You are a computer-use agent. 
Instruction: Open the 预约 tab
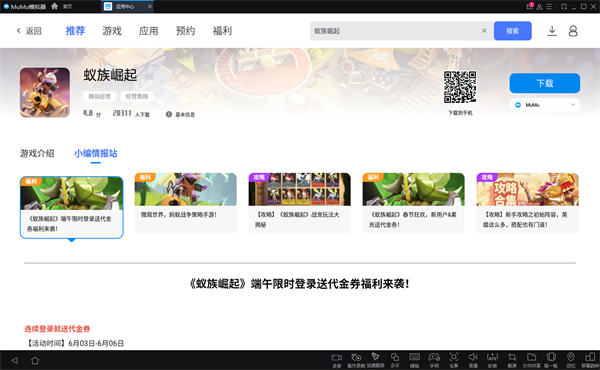tap(186, 31)
